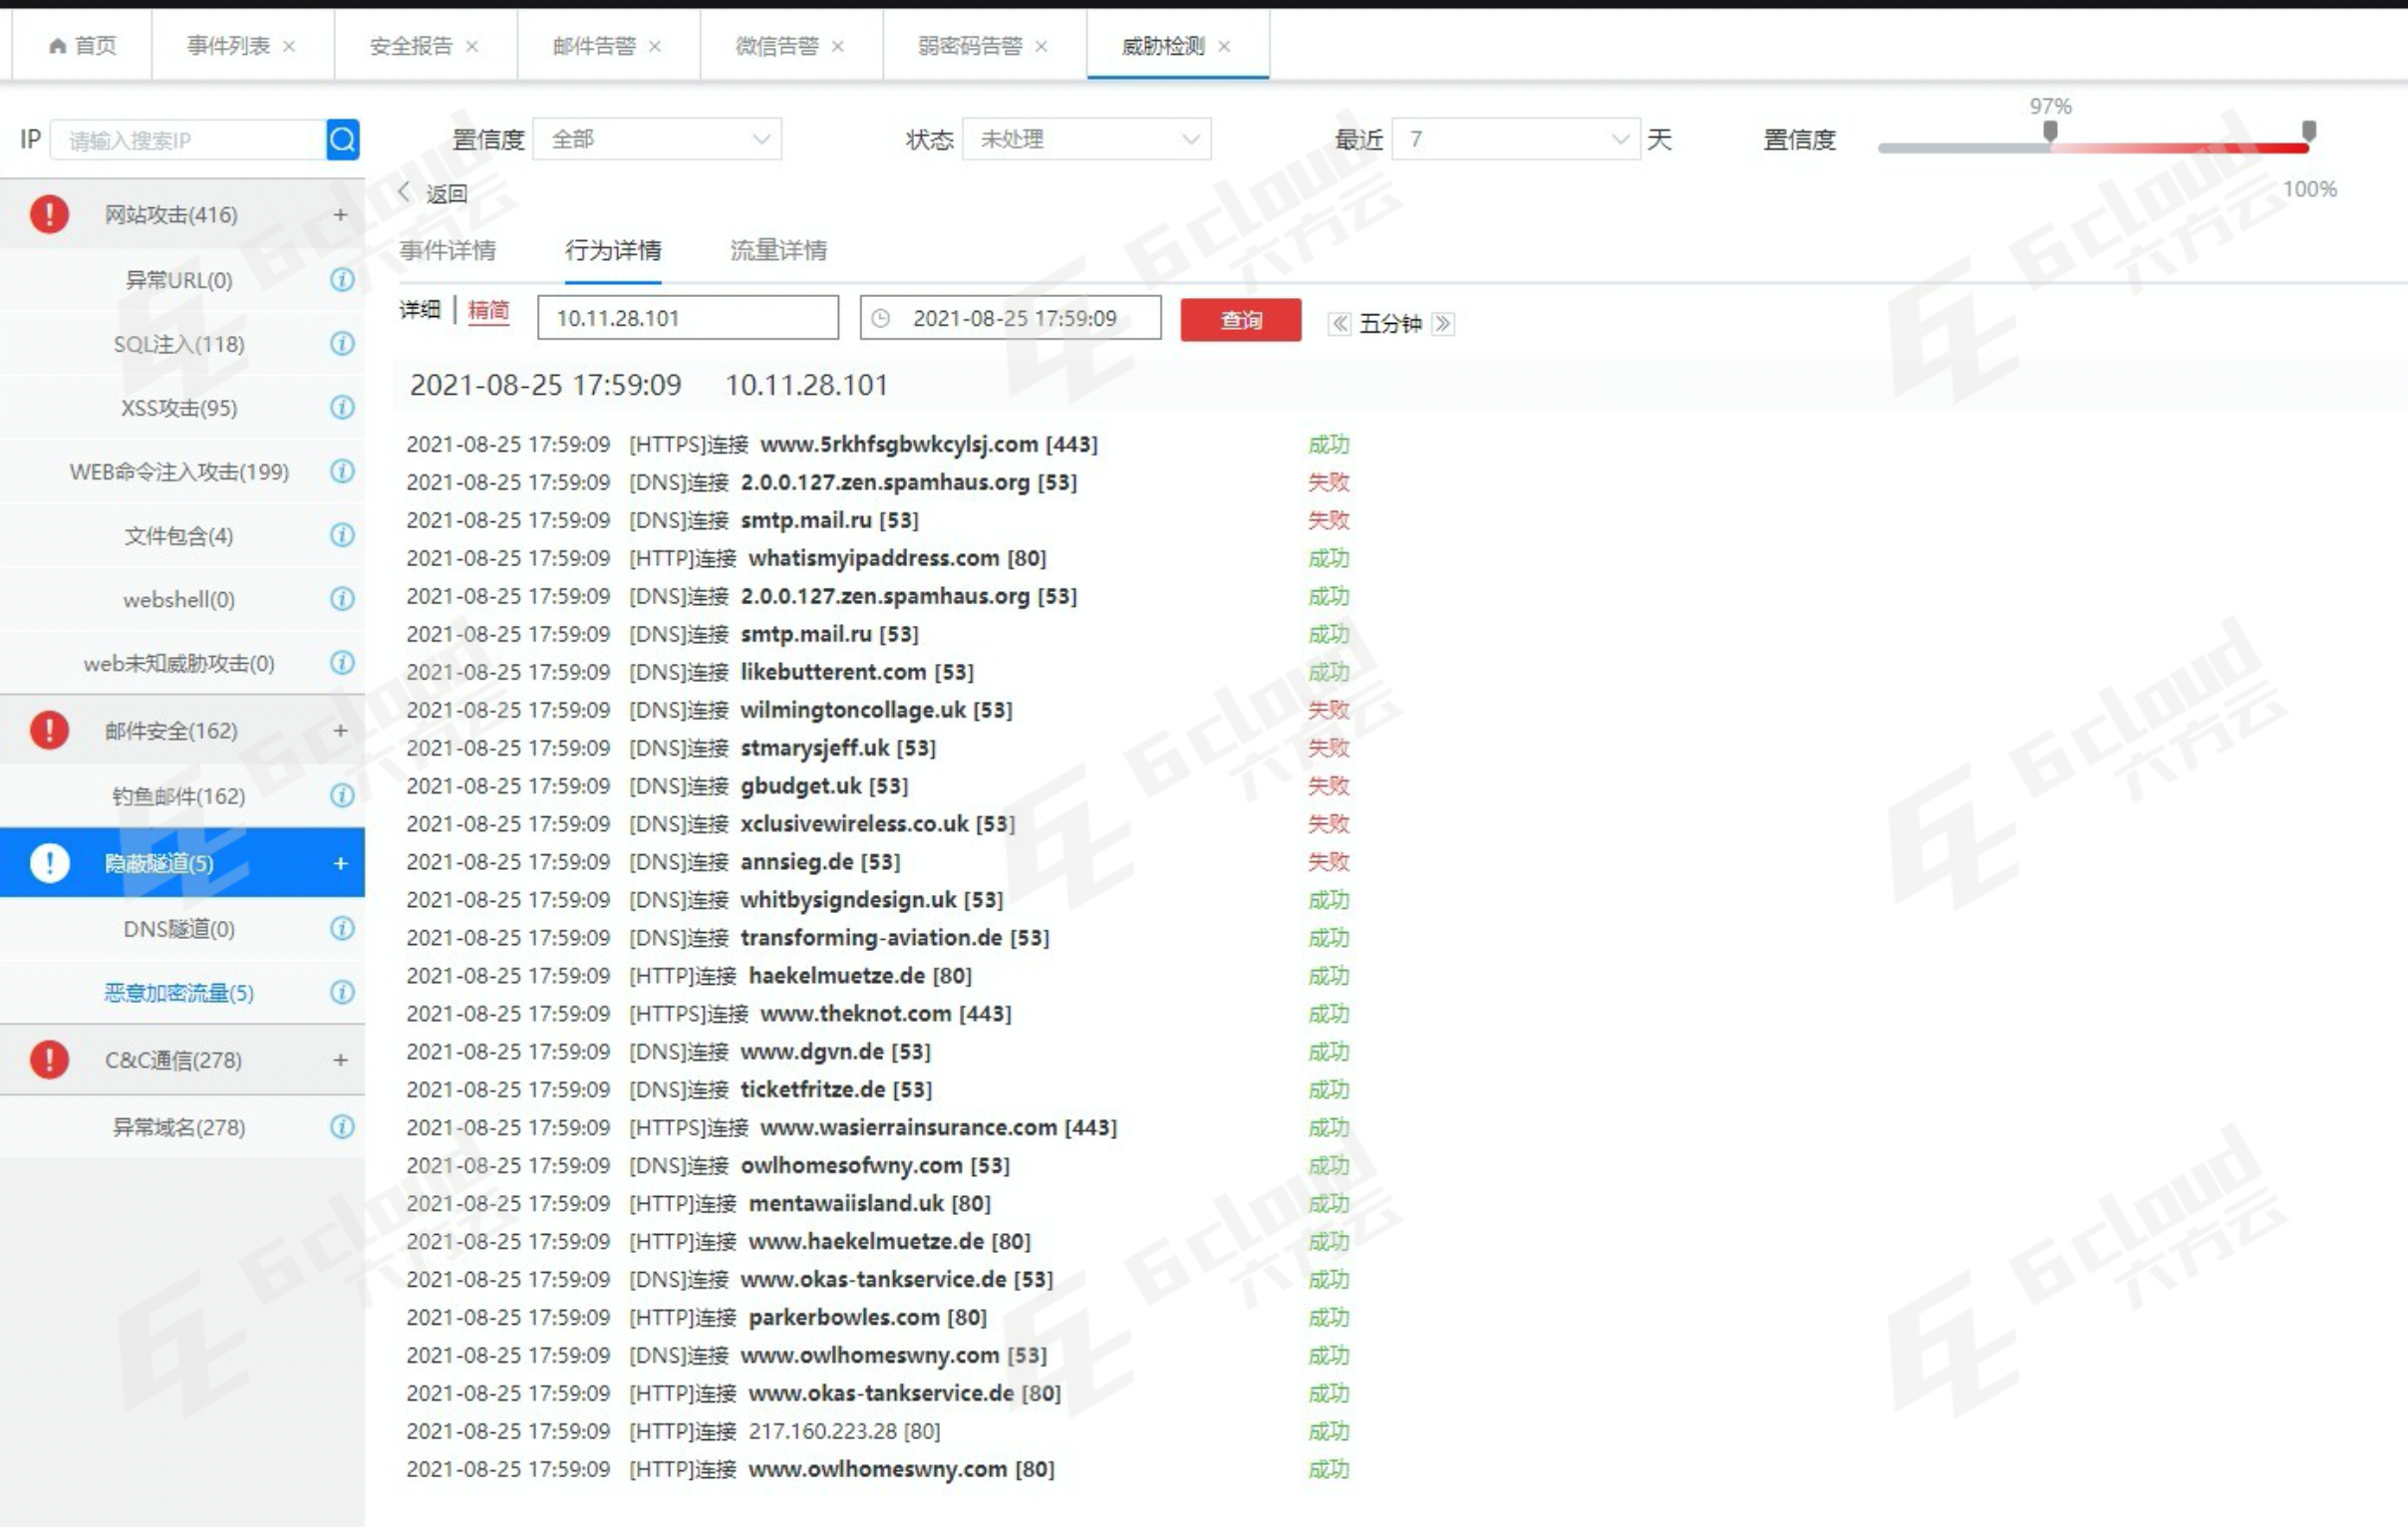2408x1527 pixels.
Task: Click the red 查询 button
Action: [x=1240, y=320]
